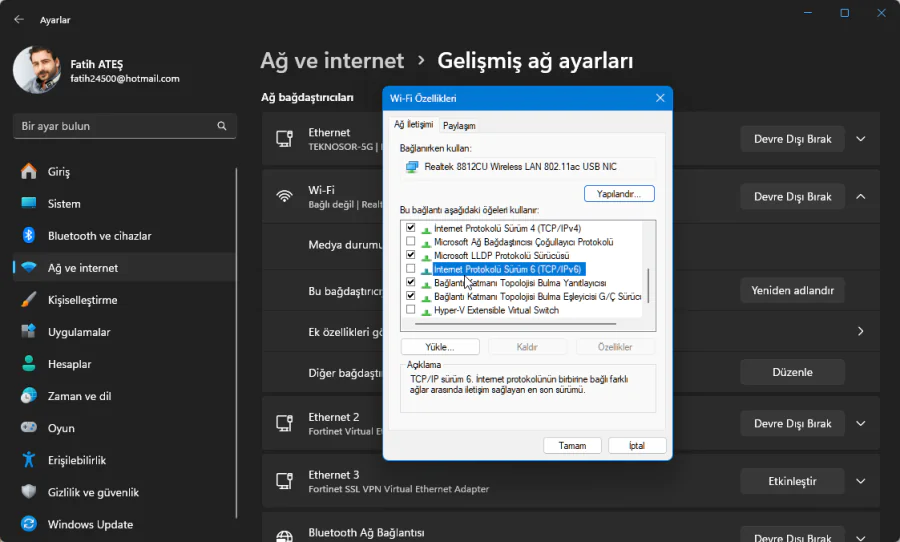Expand the Ethernet 2 adapter row
The image size is (900, 542).
pyautogui.click(x=861, y=424)
